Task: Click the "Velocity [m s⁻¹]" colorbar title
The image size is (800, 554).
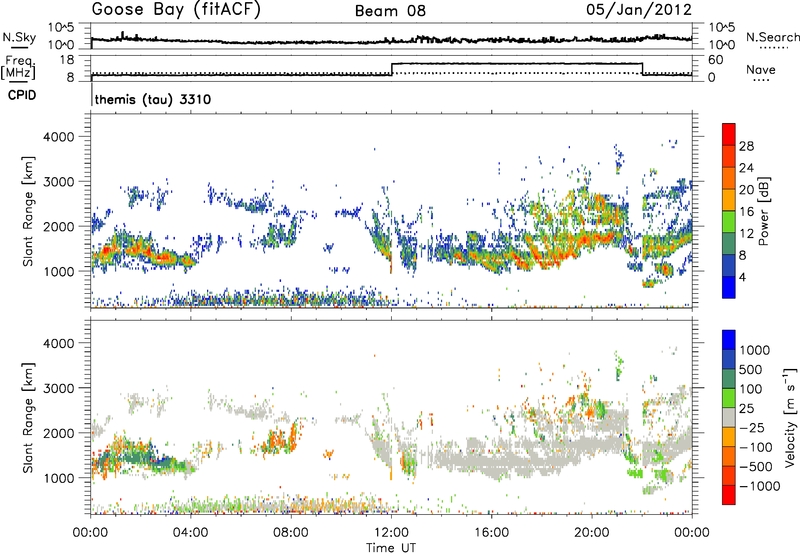Action: [790, 417]
